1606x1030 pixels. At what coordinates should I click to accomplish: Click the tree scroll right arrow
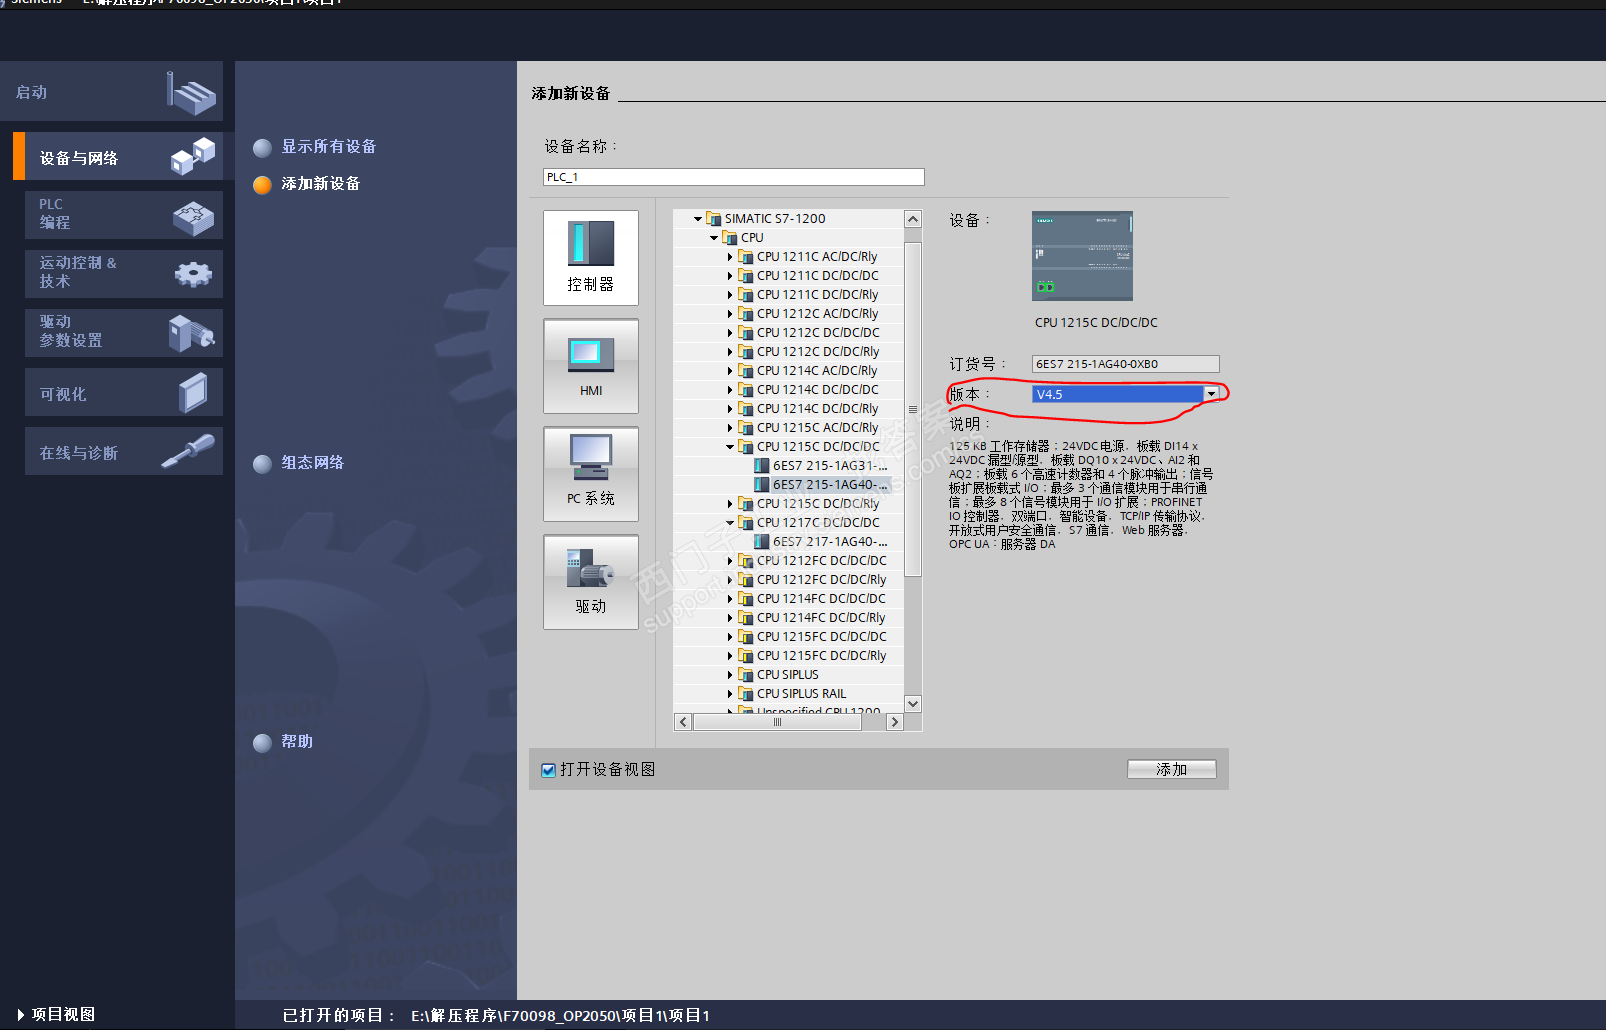point(895,722)
